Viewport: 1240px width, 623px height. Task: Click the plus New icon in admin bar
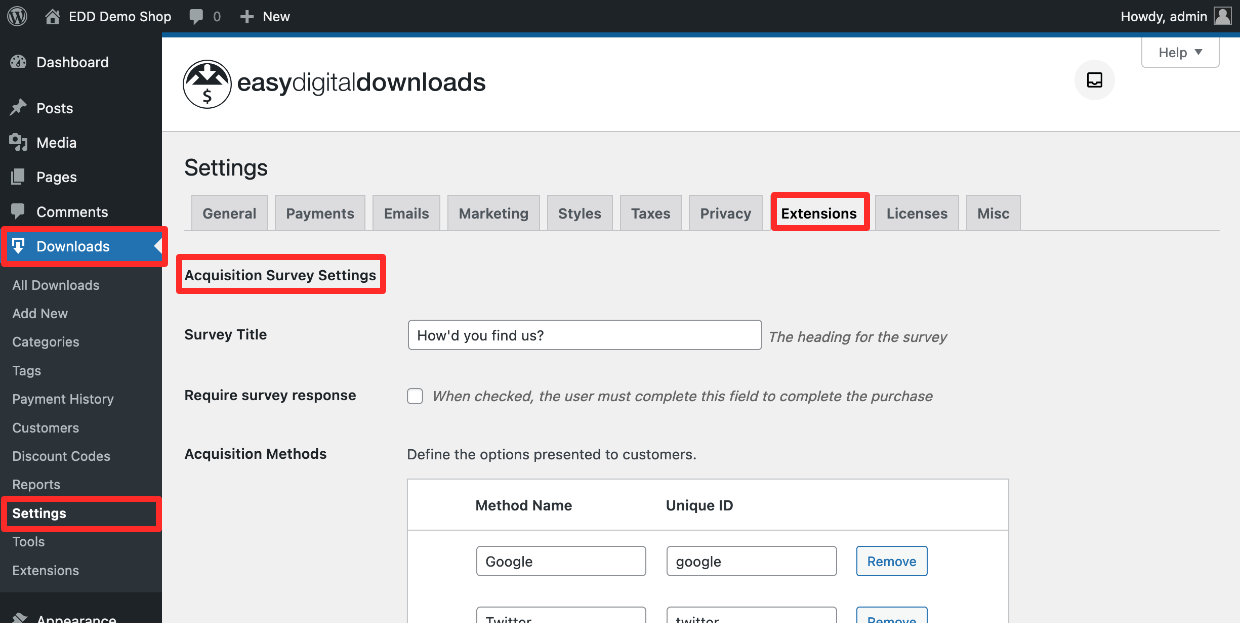tap(247, 17)
